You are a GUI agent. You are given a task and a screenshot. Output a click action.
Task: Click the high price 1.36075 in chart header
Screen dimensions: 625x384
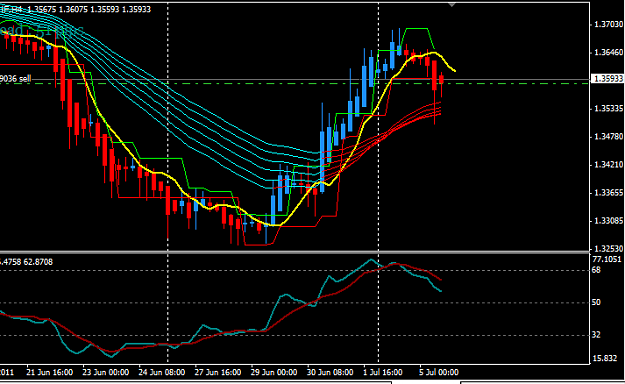[x=73, y=9]
